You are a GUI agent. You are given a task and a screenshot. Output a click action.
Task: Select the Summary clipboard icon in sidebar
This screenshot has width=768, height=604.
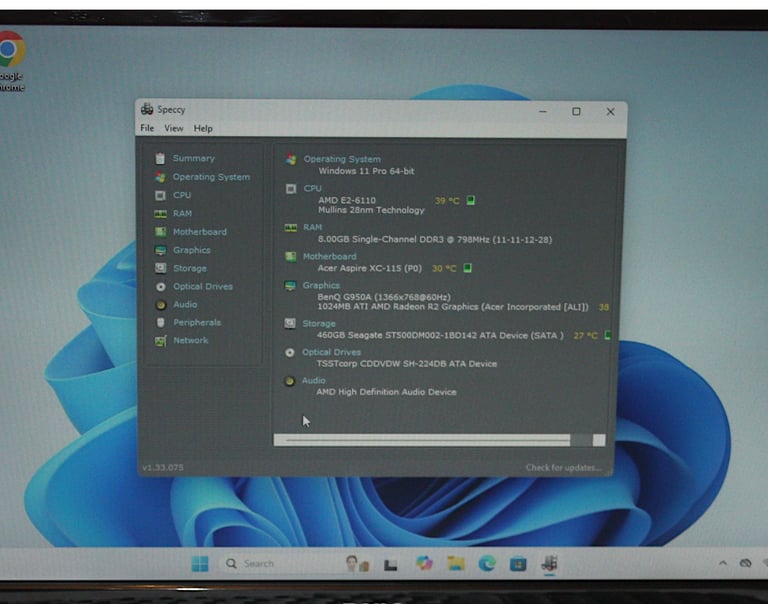pyautogui.click(x=160, y=158)
